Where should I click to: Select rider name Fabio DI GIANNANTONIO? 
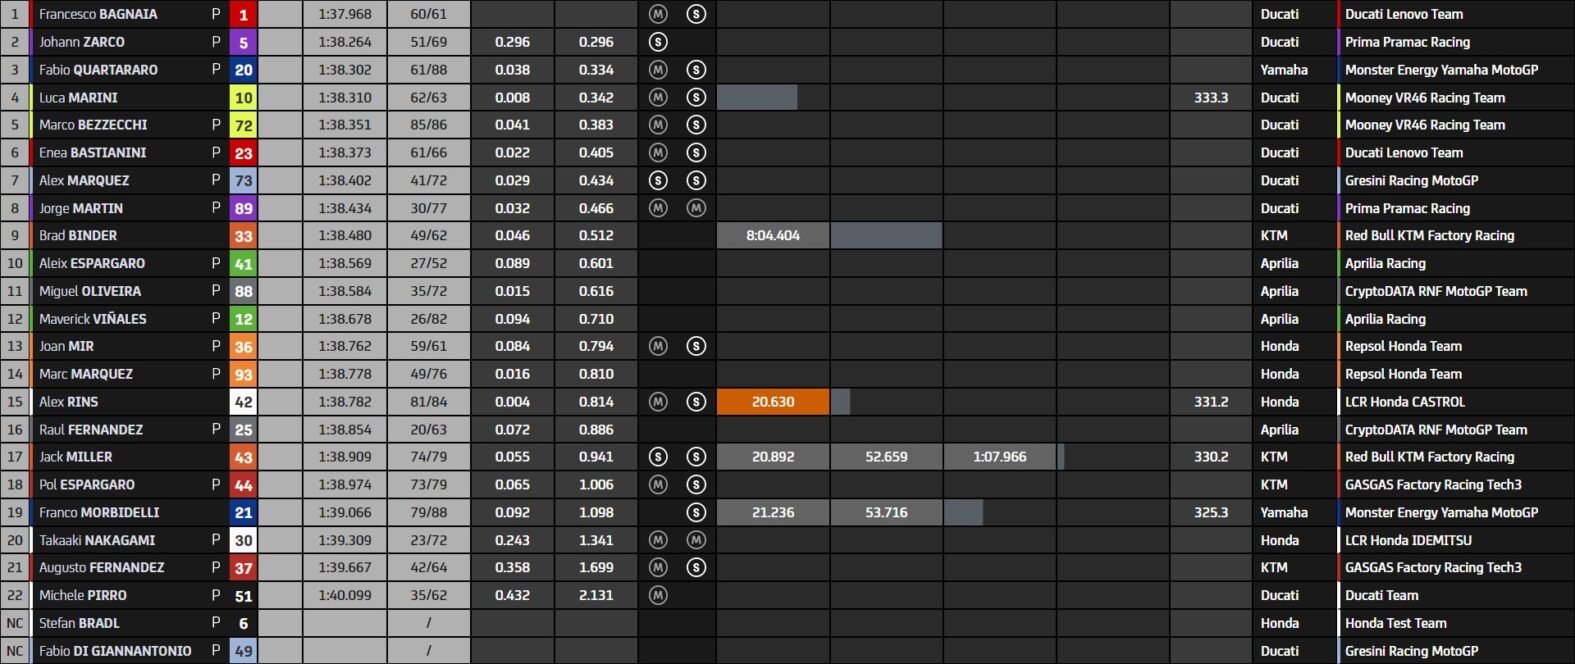[115, 651]
